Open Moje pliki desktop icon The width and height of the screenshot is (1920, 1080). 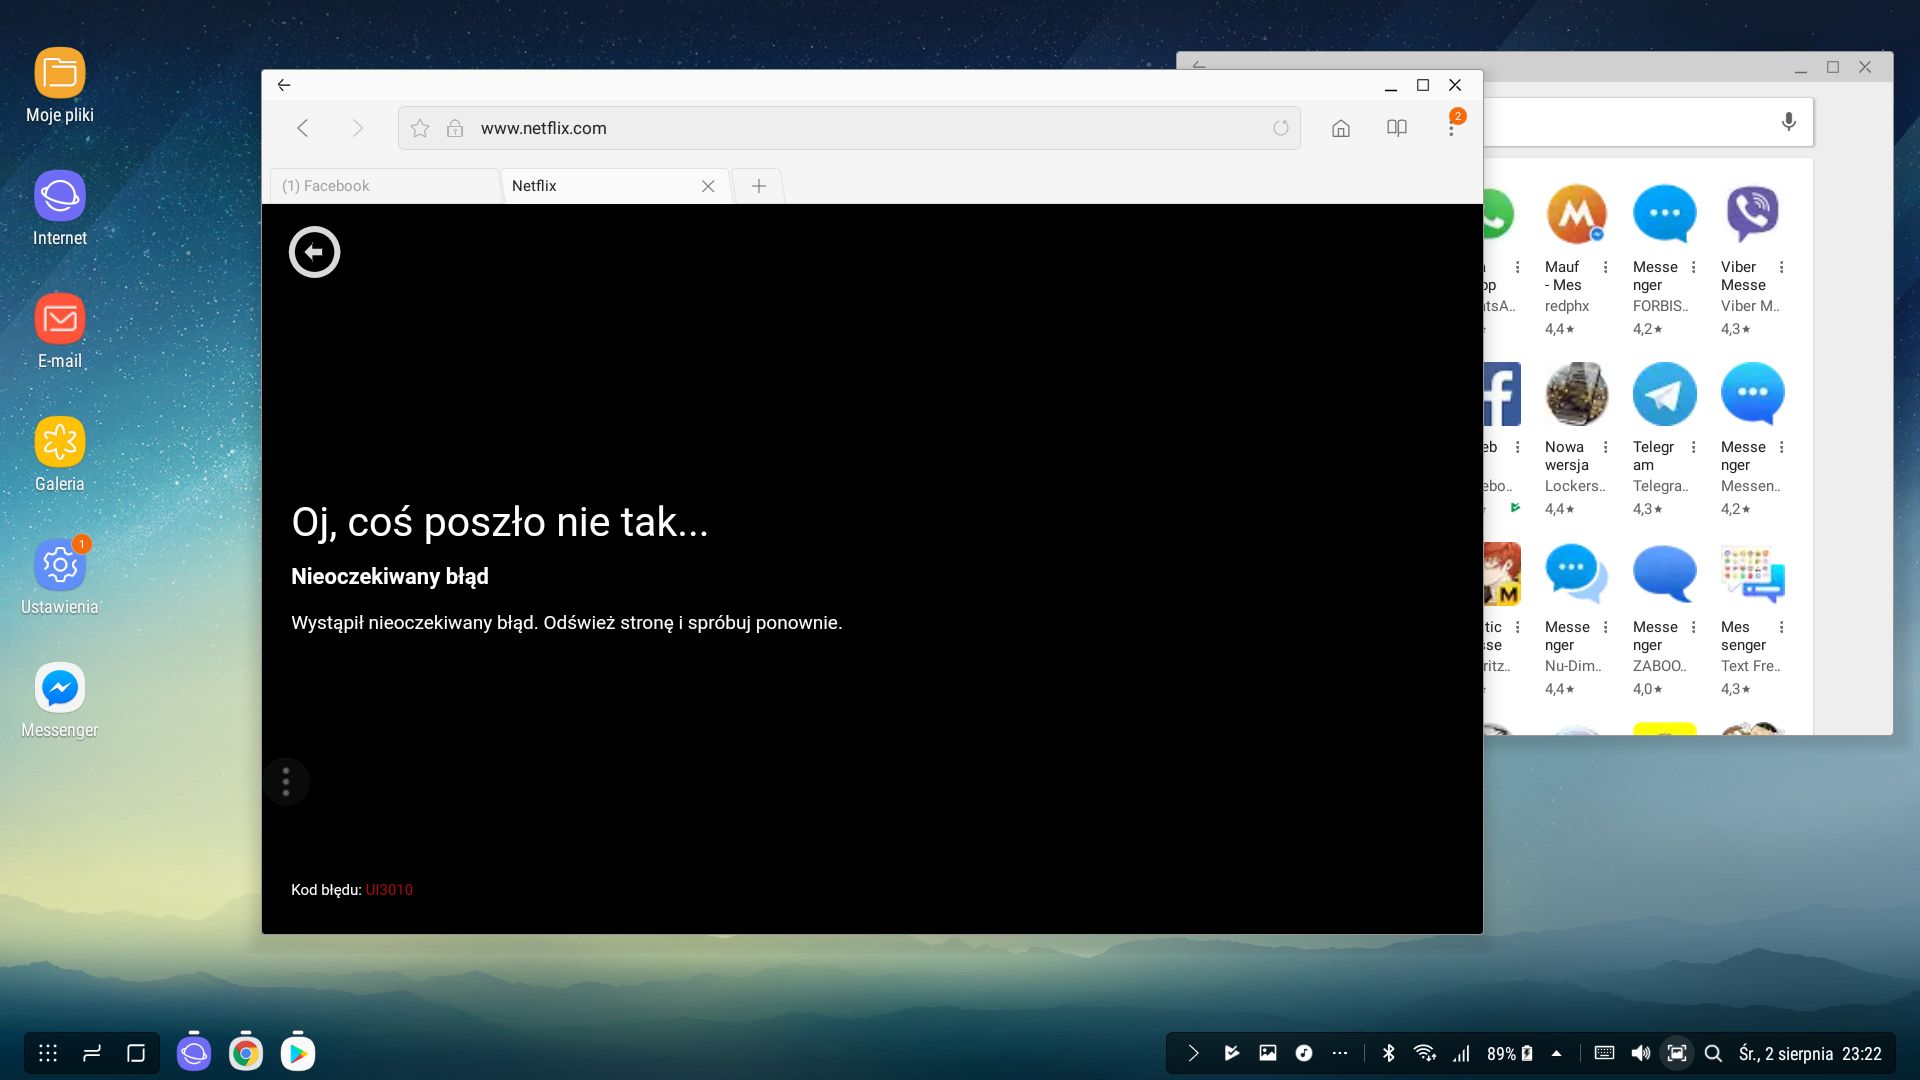click(60, 73)
